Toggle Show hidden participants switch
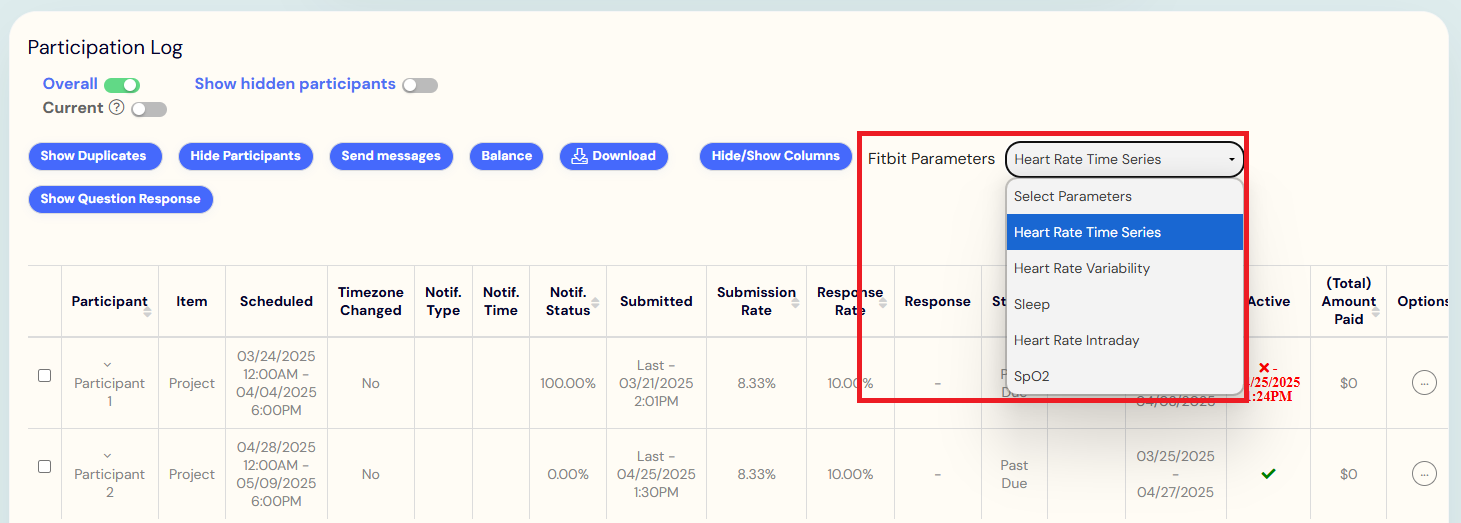The image size is (1461, 523). [x=420, y=85]
